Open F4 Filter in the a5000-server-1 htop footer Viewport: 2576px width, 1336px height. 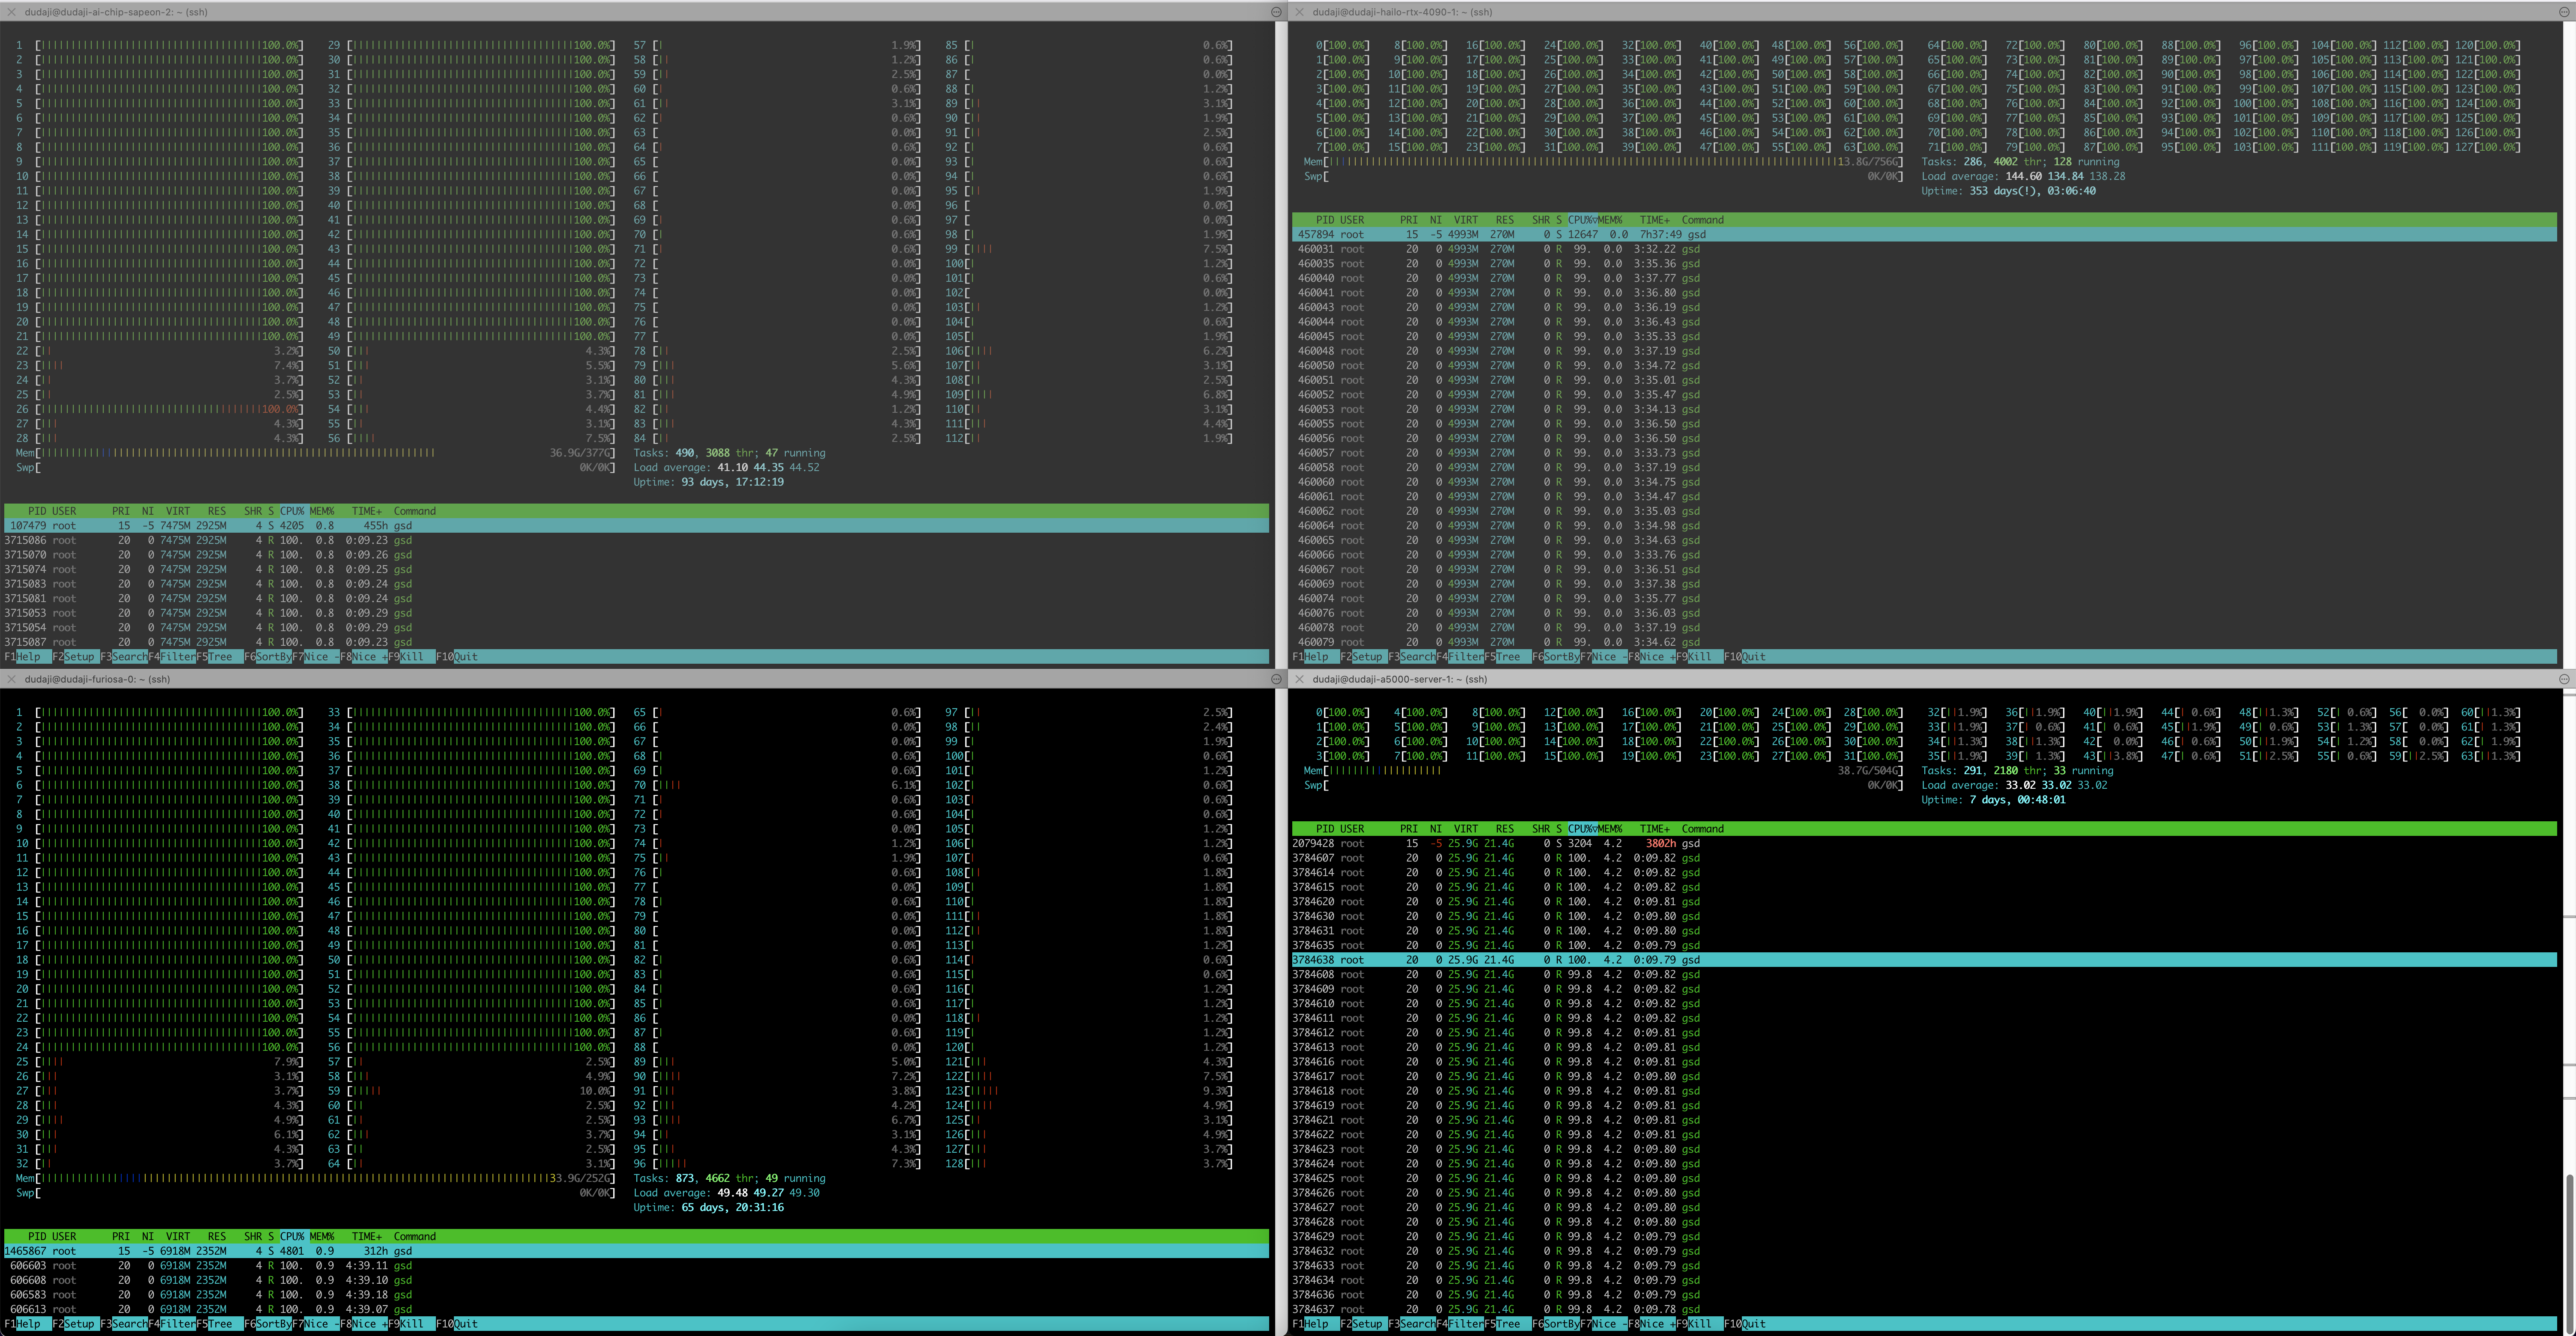click(1460, 1324)
